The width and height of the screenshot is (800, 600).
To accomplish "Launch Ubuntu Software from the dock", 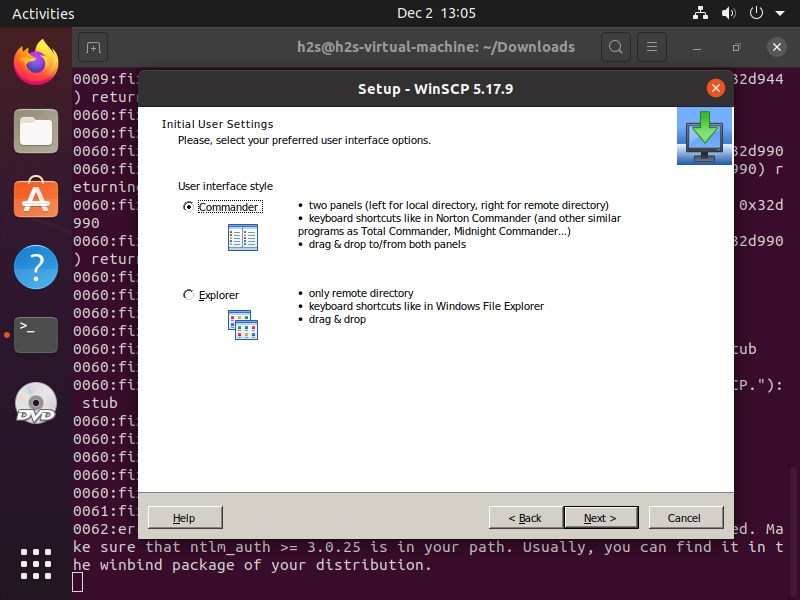I will [36, 198].
